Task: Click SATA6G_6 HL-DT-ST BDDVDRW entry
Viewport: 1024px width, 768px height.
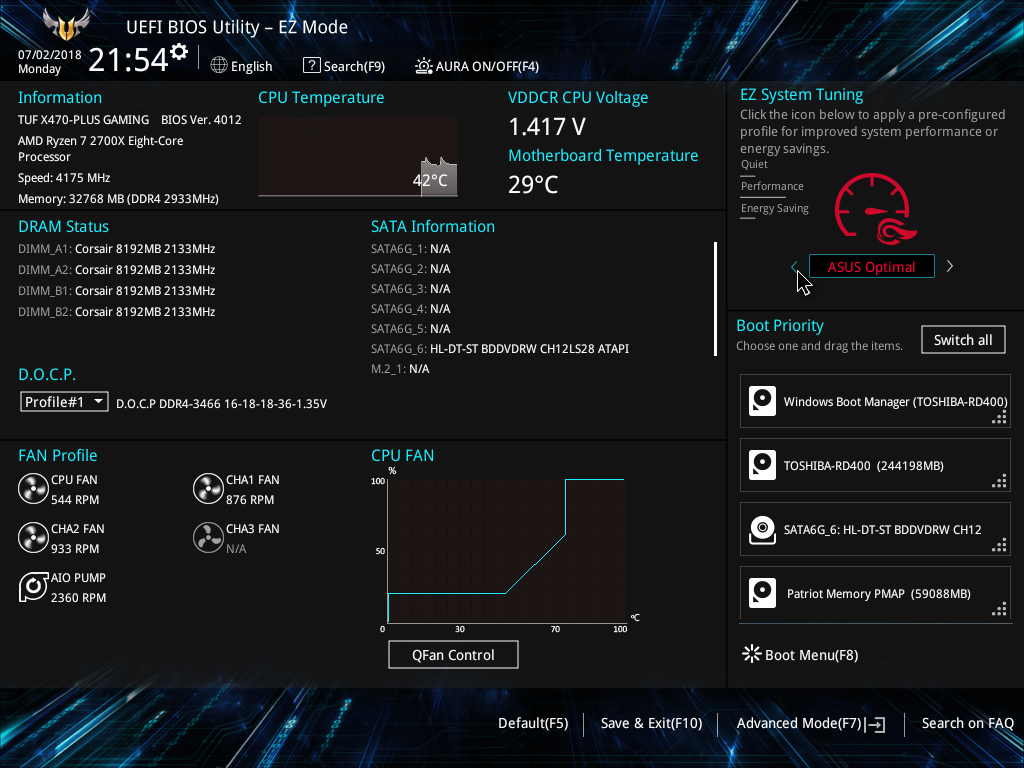Action: pos(500,349)
